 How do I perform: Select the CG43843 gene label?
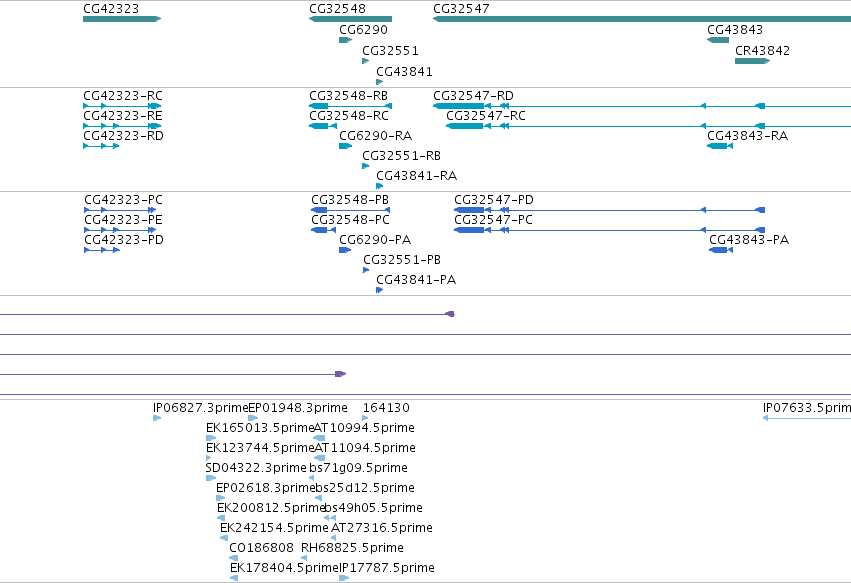tap(735, 30)
